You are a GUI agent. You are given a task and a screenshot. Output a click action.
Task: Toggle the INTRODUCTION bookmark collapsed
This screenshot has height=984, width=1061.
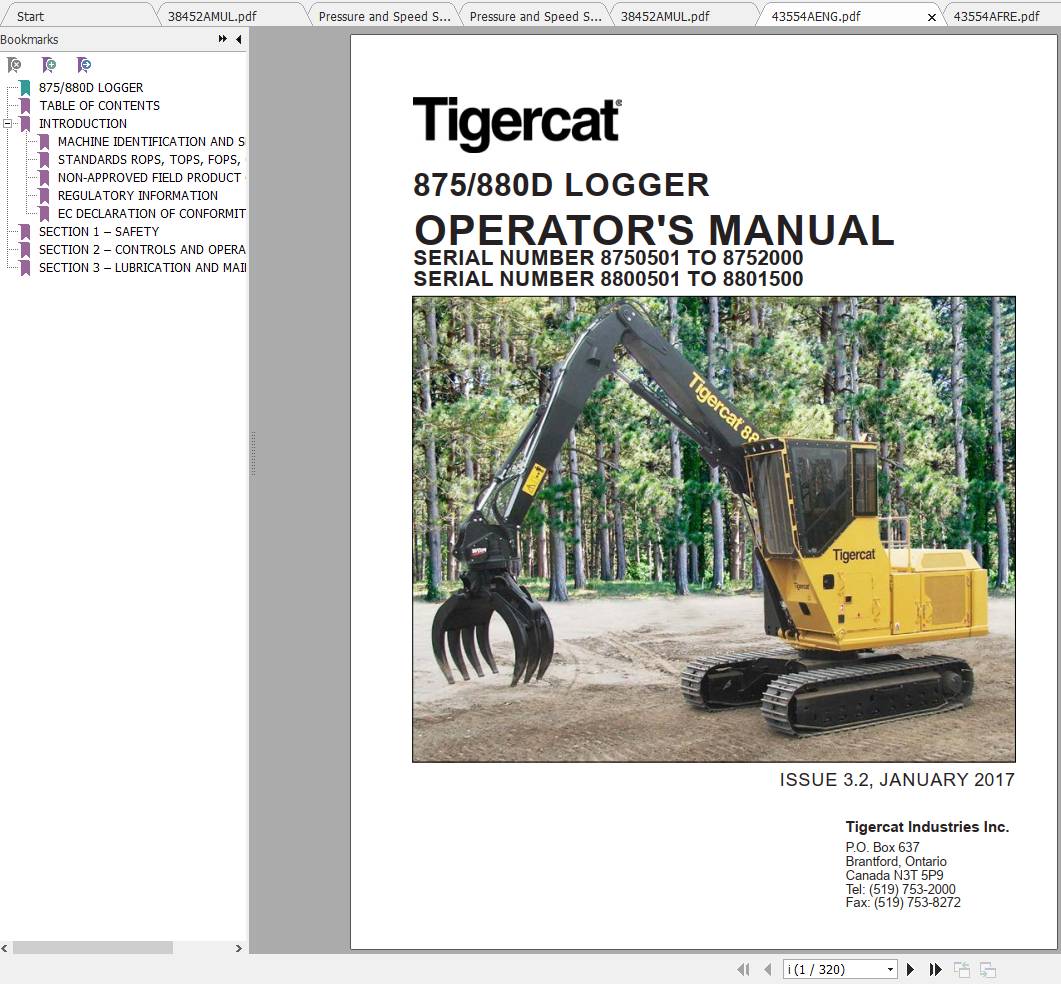tap(9, 123)
